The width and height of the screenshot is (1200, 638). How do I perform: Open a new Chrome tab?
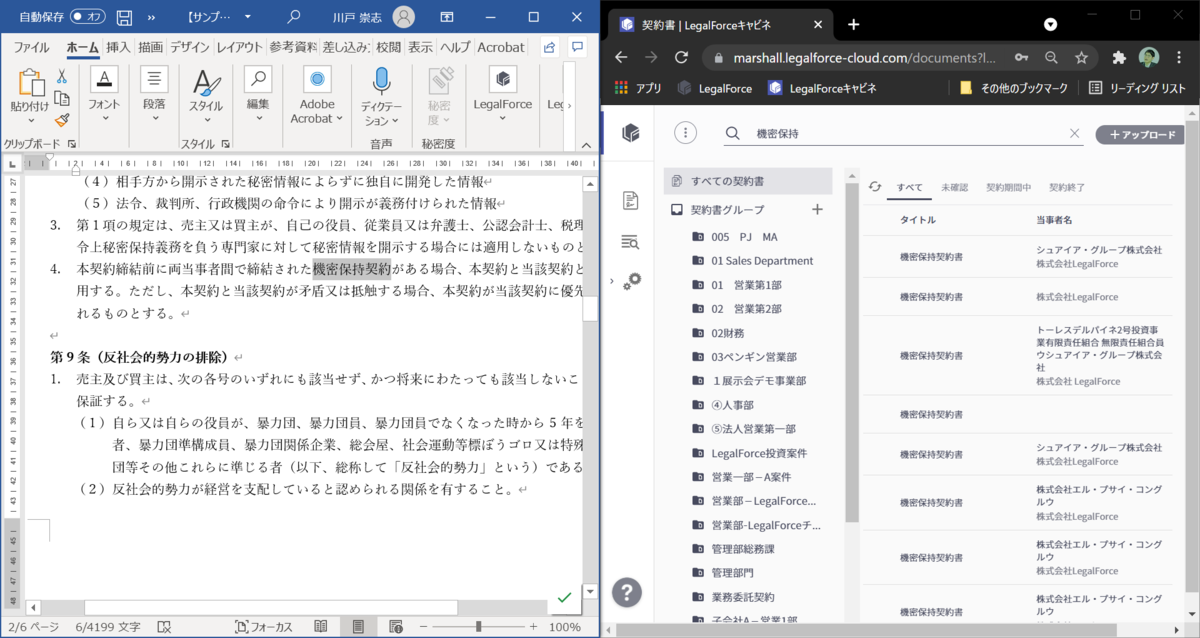pyautogui.click(x=854, y=24)
